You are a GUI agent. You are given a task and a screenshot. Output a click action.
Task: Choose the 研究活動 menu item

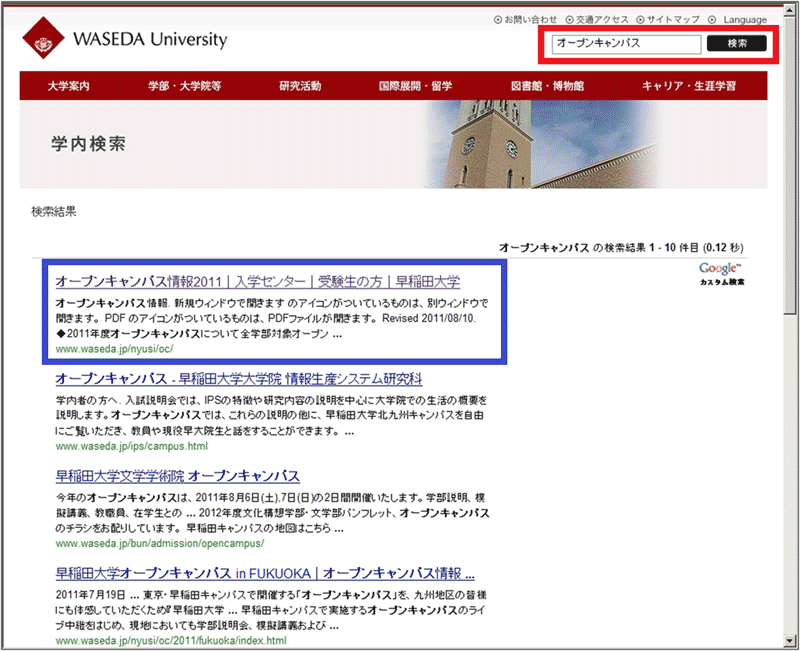(x=300, y=86)
